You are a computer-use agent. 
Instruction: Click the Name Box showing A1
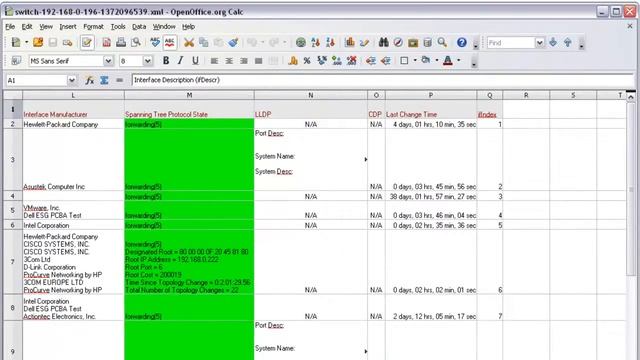pos(37,80)
